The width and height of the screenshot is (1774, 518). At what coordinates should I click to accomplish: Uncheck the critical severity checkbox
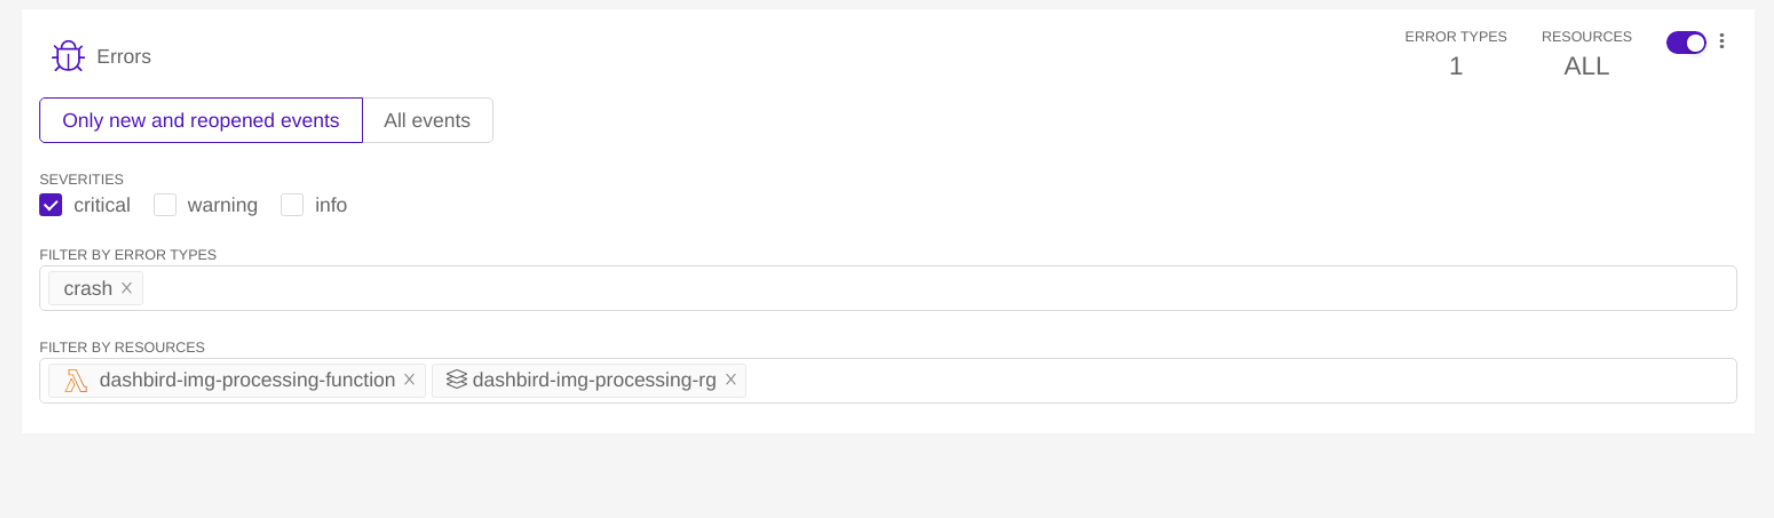(x=51, y=205)
